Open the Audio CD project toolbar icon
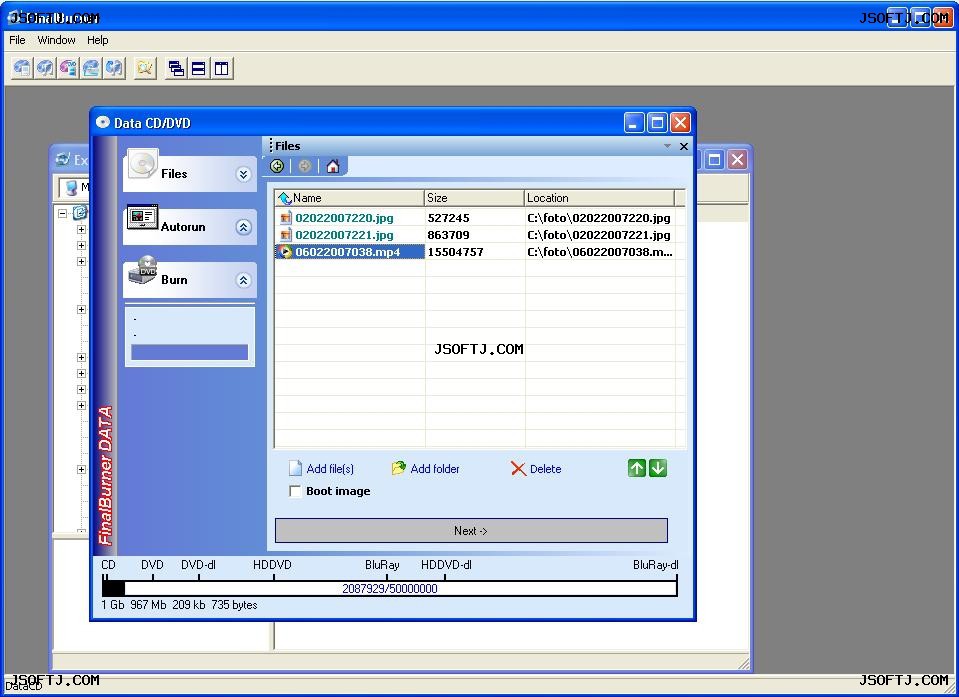The image size is (959, 697). click(45, 68)
